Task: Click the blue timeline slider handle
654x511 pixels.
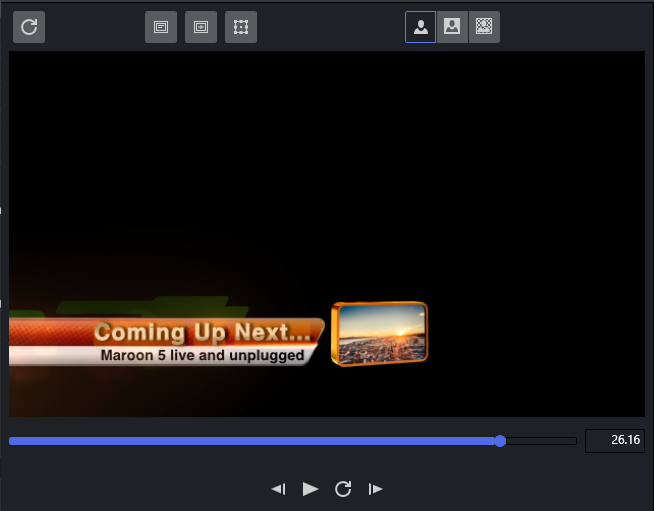Action: click(x=500, y=441)
